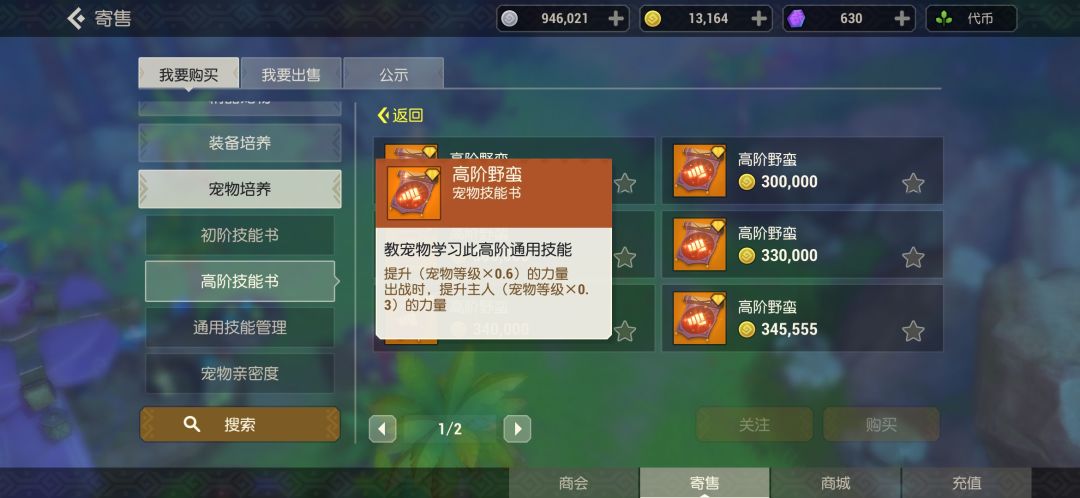Expand the 装备培养 category
The width and height of the screenshot is (1080, 498).
(240, 143)
